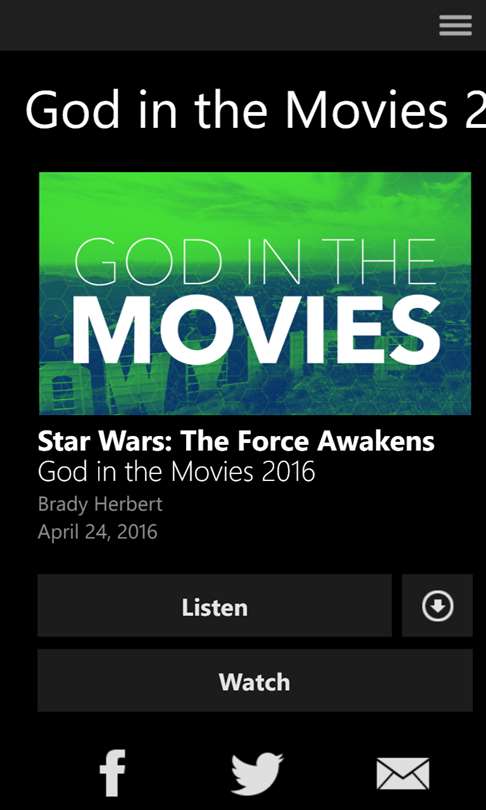Click speaker name Brady Herbert
The image size is (486, 810).
(100, 504)
